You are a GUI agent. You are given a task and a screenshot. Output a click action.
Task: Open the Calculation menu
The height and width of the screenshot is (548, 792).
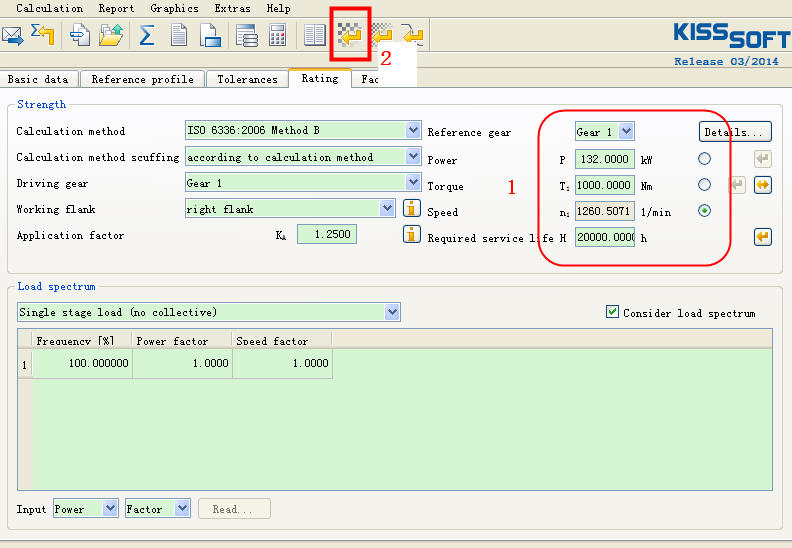[50, 8]
